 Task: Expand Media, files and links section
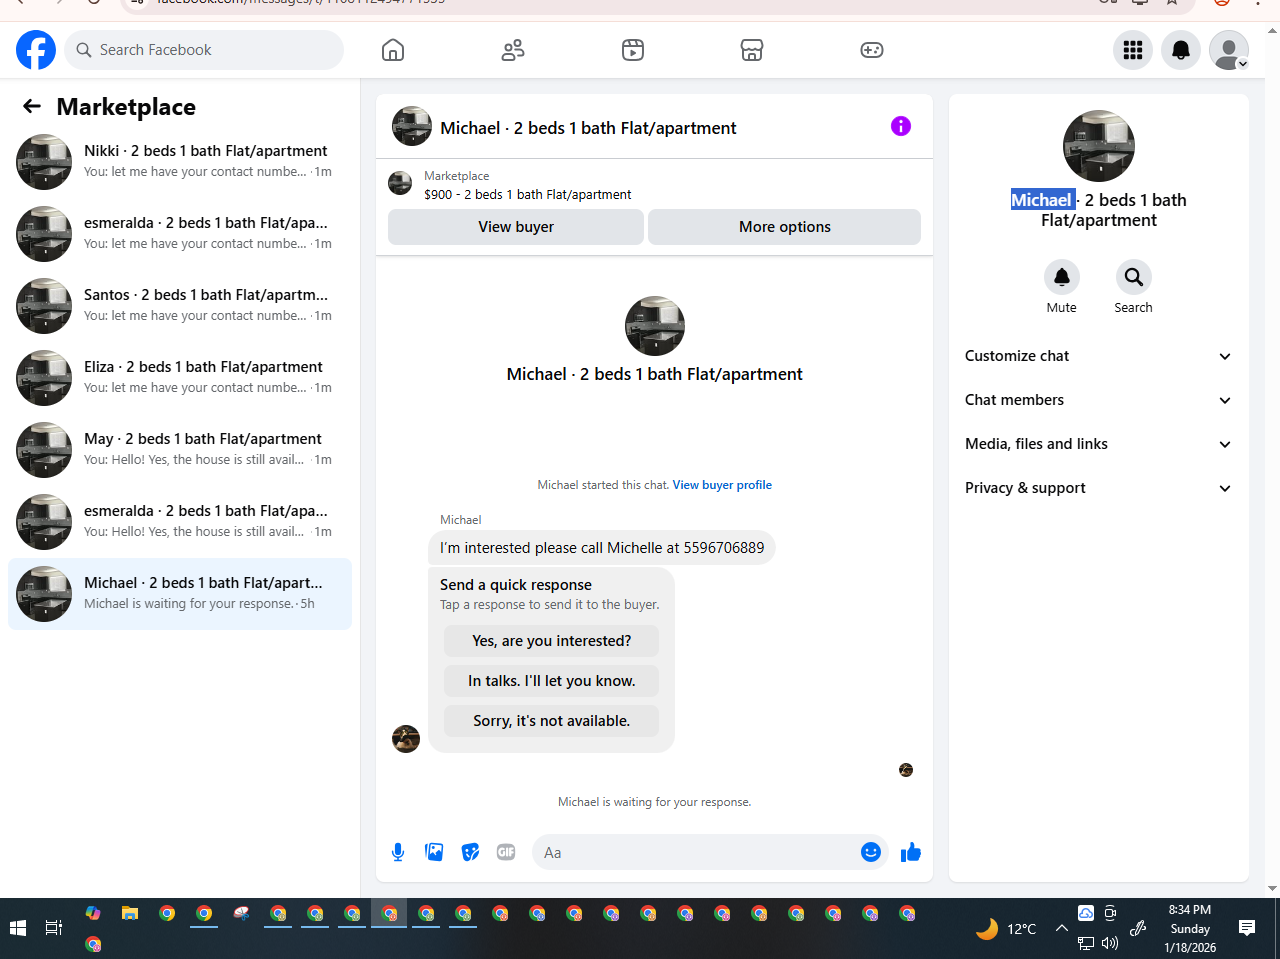click(x=1099, y=444)
